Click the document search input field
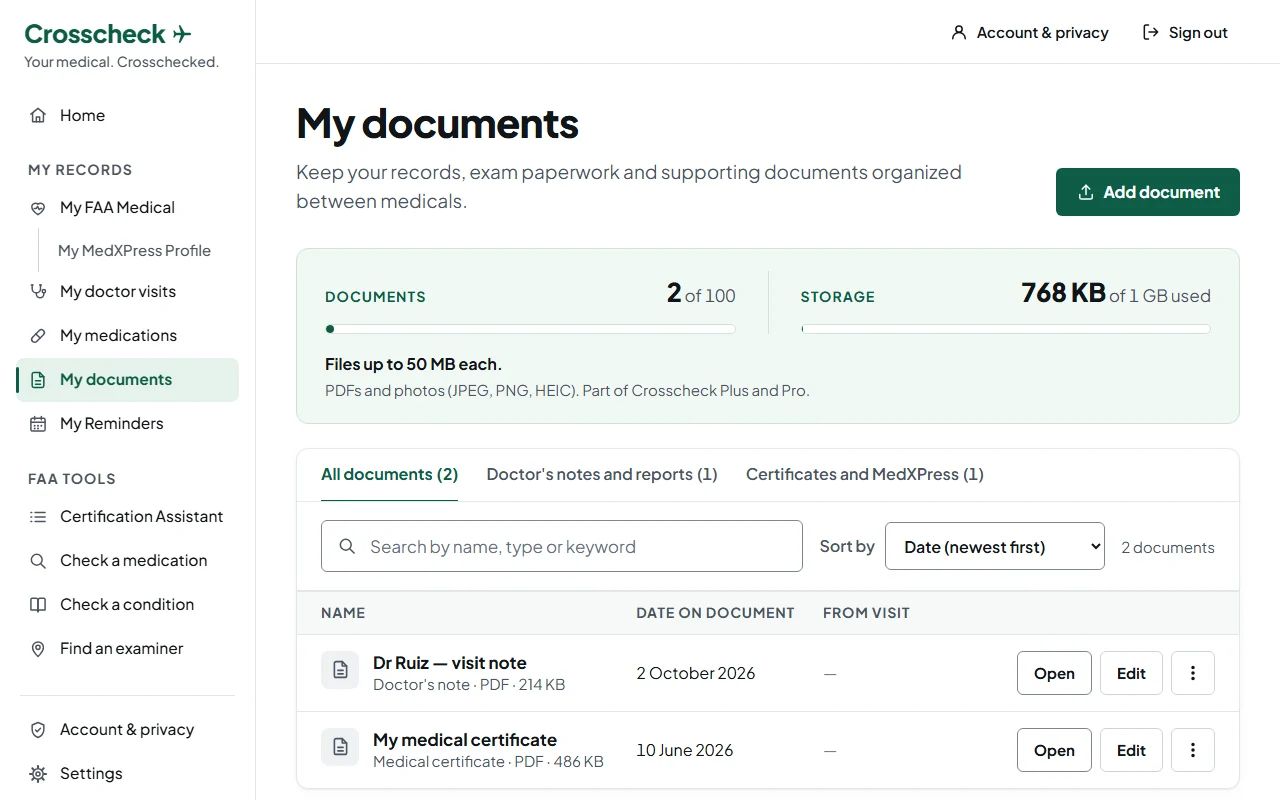This screenshot has height=800, width=1280. 562,546
